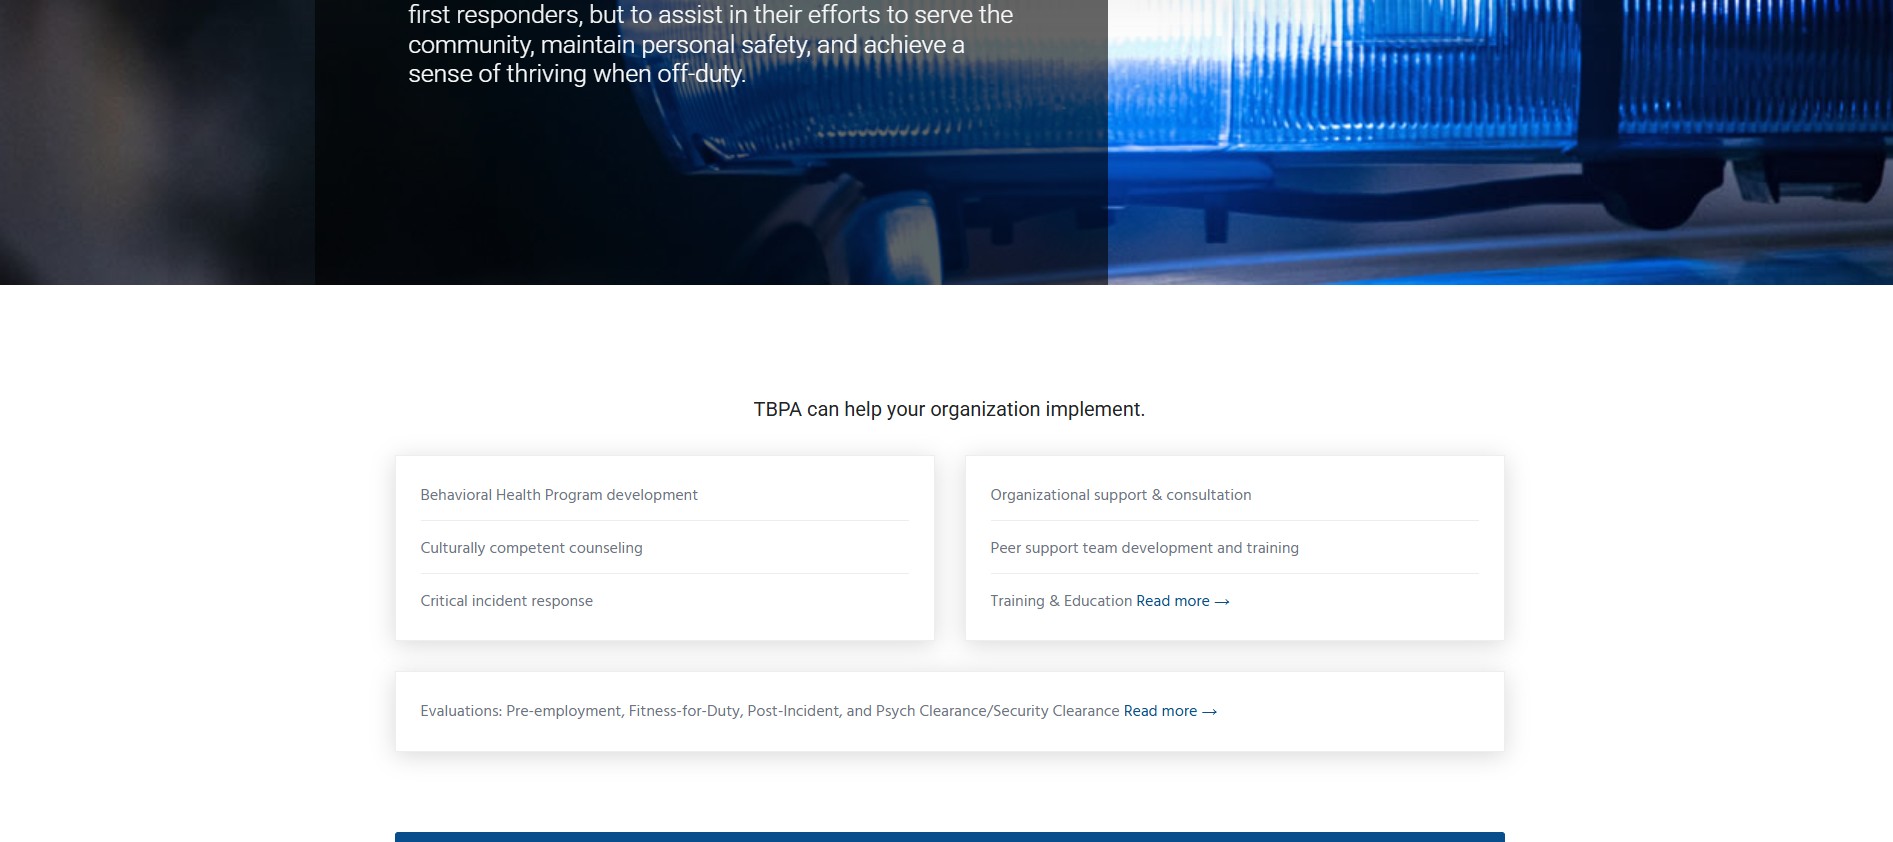Select Behavioral Health Program development item
1893x842 pixels.
click(558, 495)
